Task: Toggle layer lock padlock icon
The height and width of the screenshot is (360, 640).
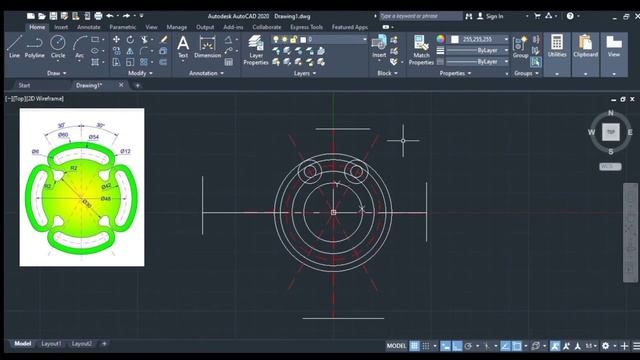Action: pyautogui.click(x=293, y=39)
